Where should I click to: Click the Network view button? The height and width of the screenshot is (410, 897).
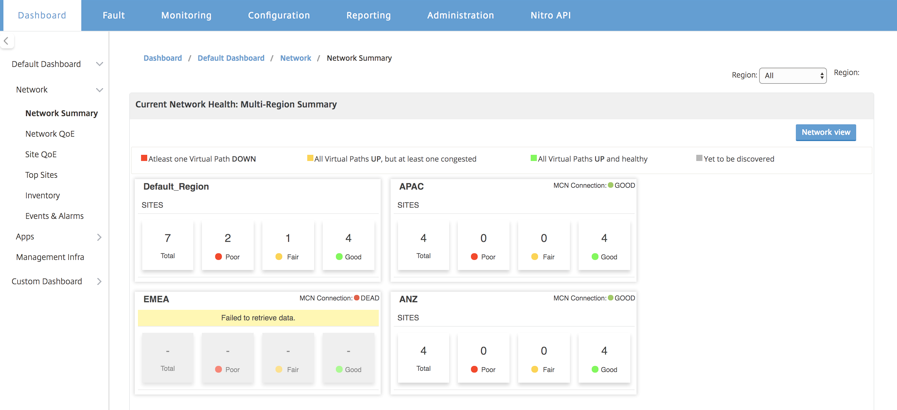(825, 132)
